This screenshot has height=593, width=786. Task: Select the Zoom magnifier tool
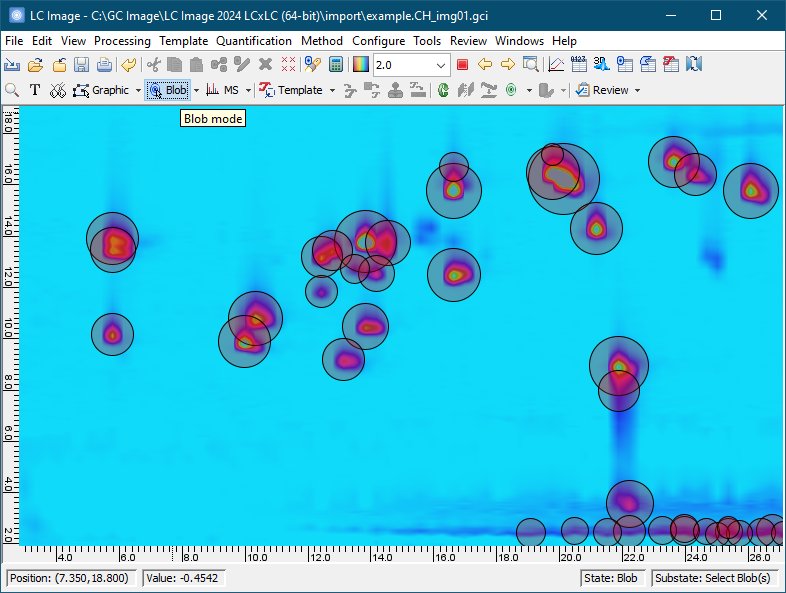click(x=13, y=90)
